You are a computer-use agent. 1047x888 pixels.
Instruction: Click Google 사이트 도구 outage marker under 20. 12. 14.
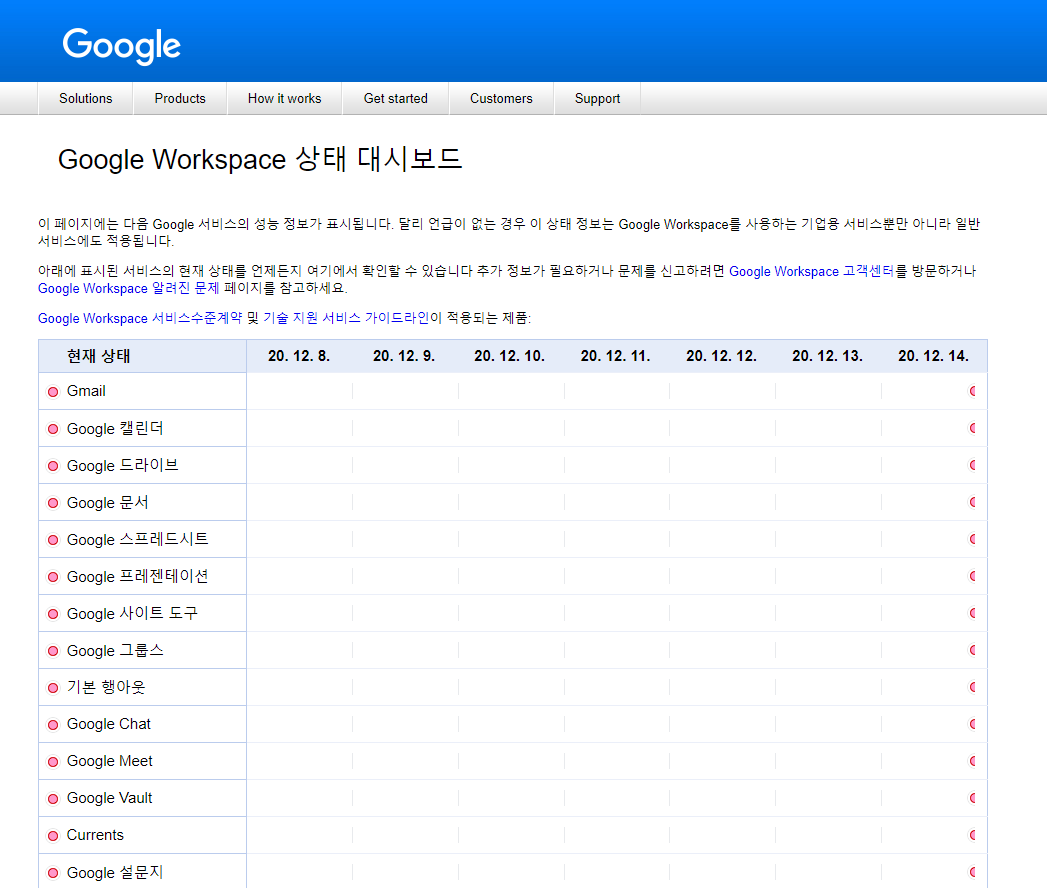973,613
